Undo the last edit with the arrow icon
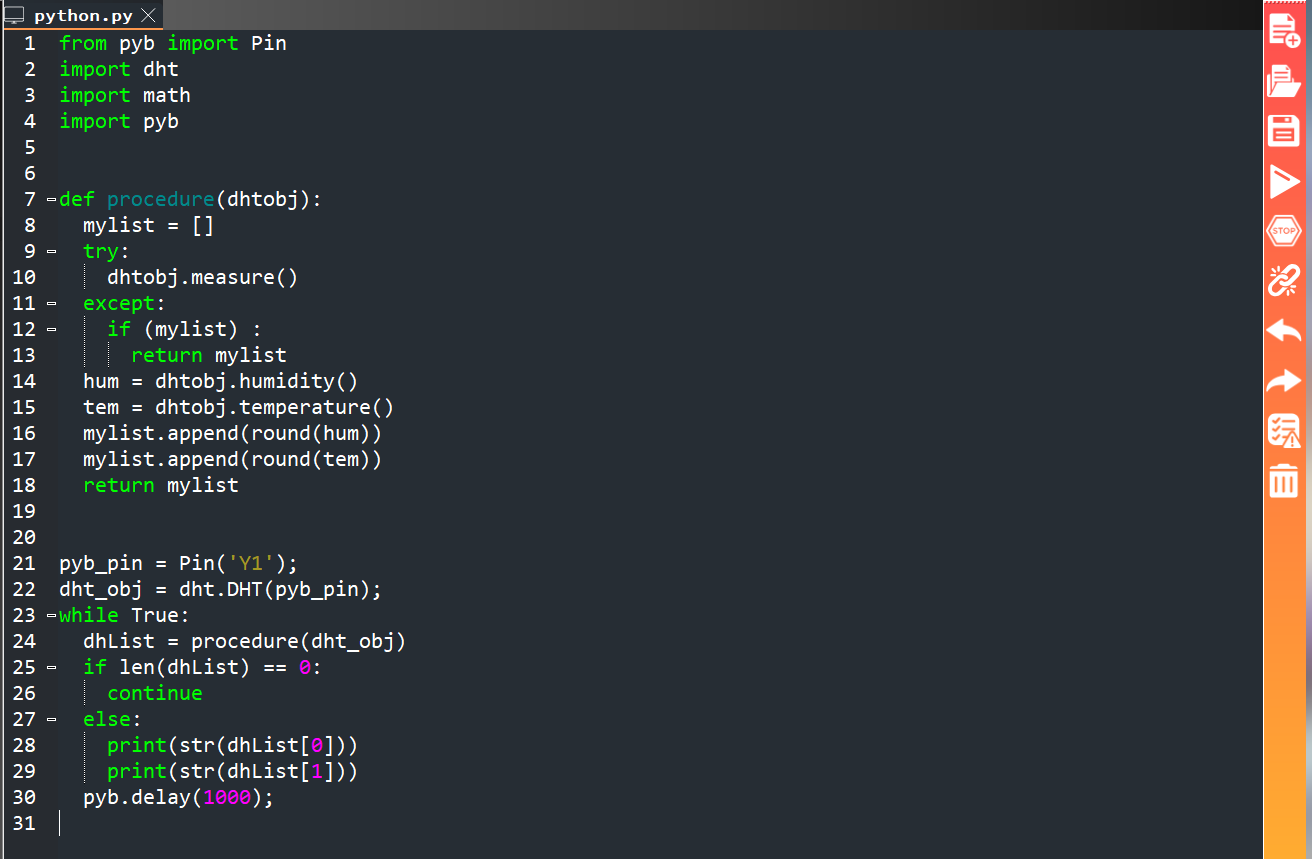 (1284, 331)
